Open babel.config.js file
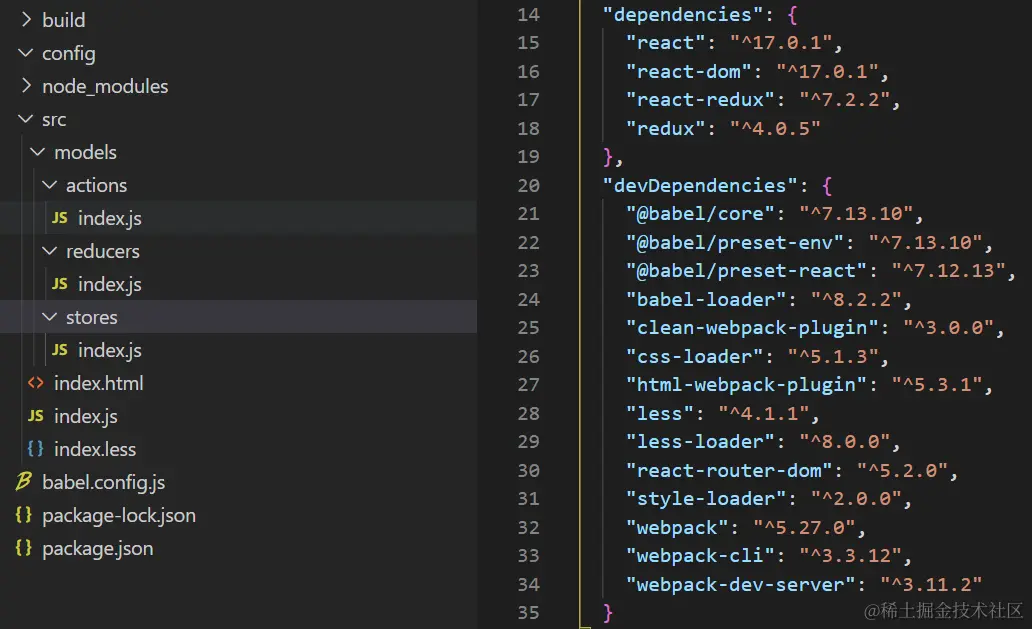Image resolution: width=1032 pixels, height=629 pixels. coord(103,483)
